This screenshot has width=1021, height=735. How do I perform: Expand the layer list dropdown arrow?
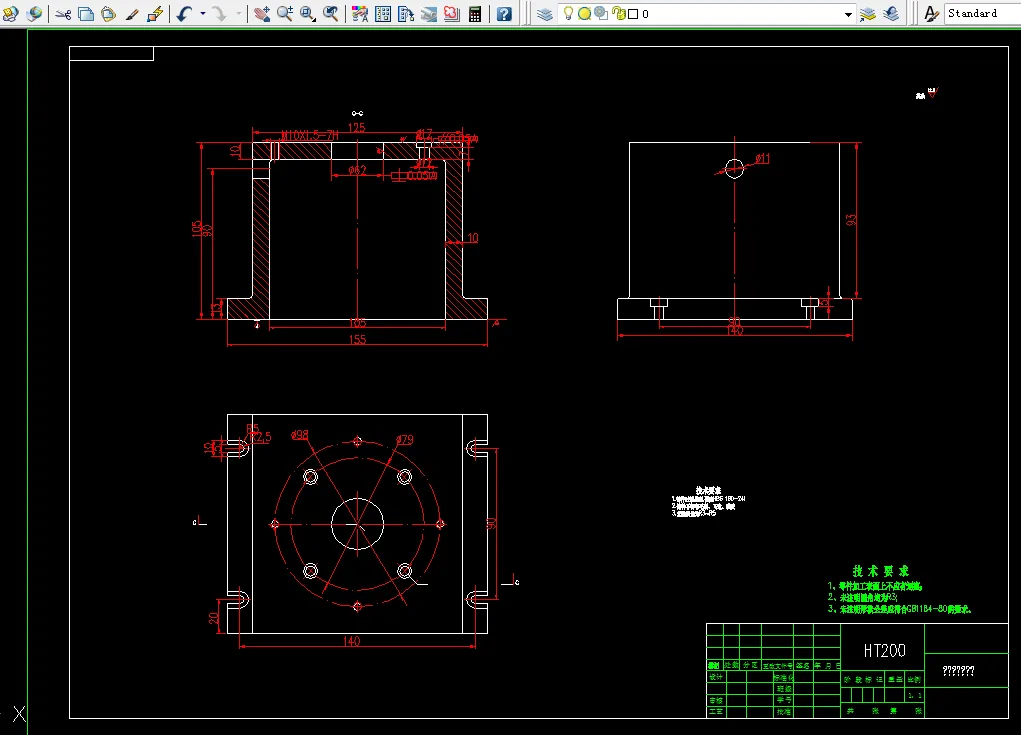(848, 14)
